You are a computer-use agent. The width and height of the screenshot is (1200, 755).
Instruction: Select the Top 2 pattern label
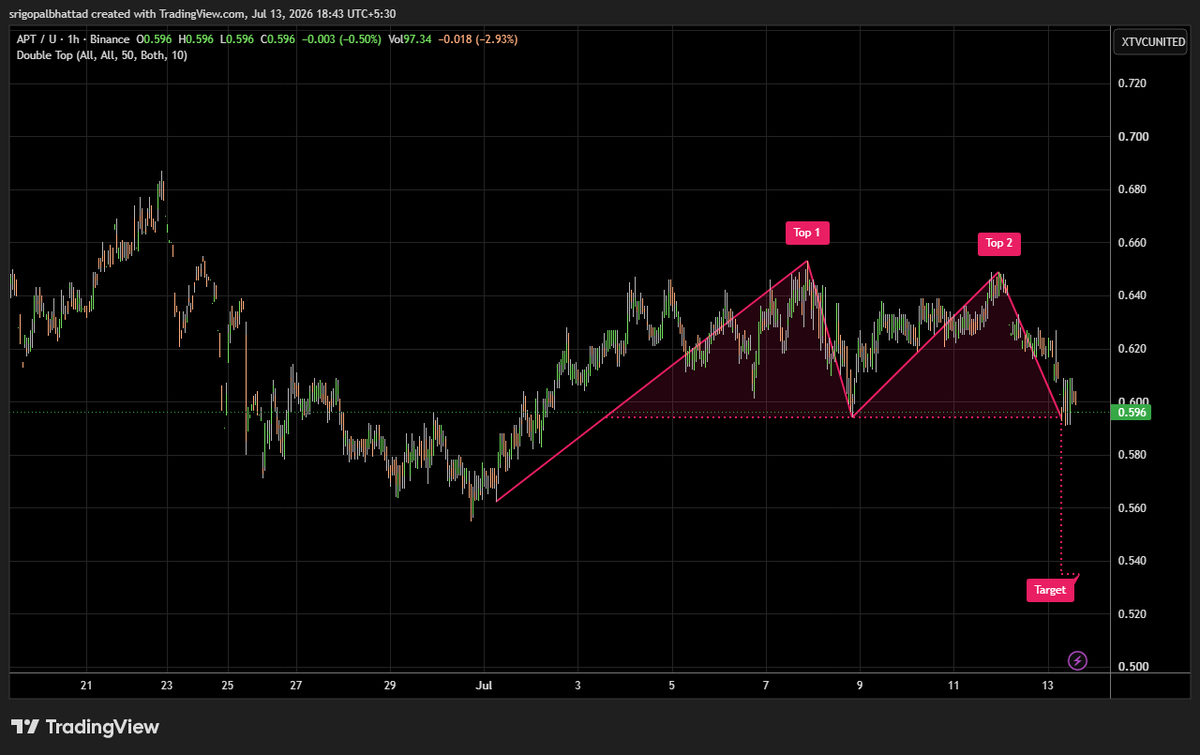1000,243
